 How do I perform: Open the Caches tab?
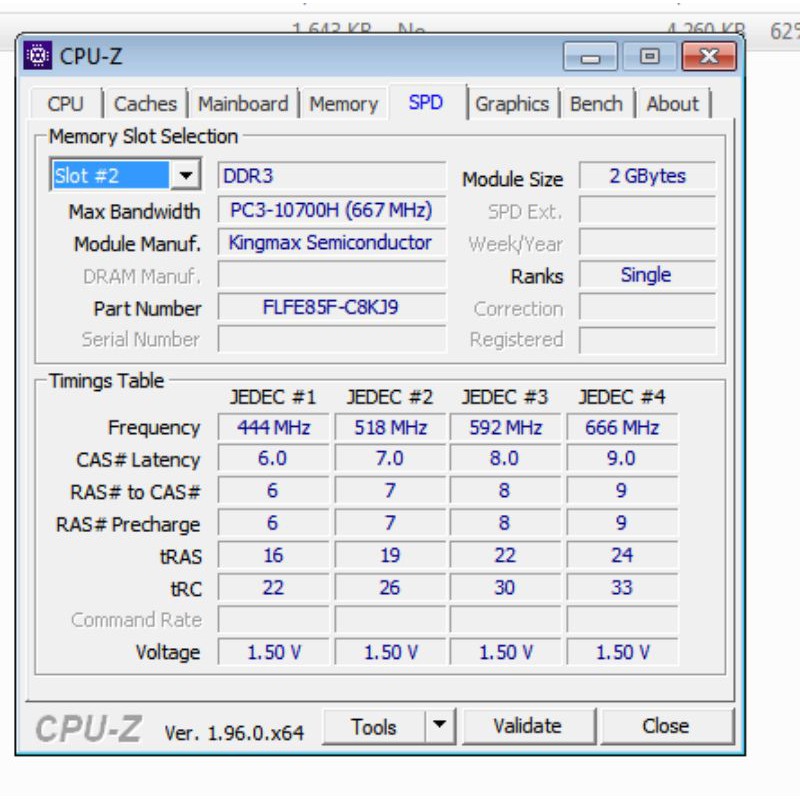(x=145, y=104)
